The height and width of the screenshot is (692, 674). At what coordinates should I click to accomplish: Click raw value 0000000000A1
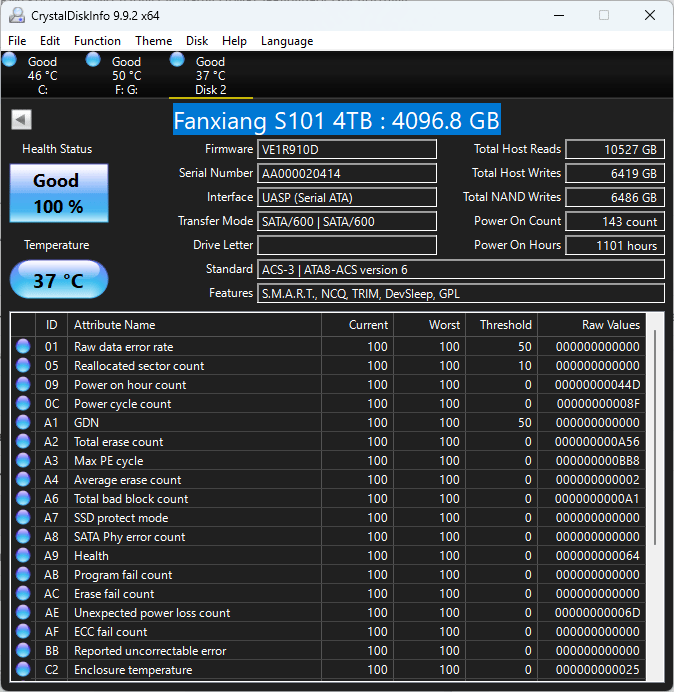point(597,499)
